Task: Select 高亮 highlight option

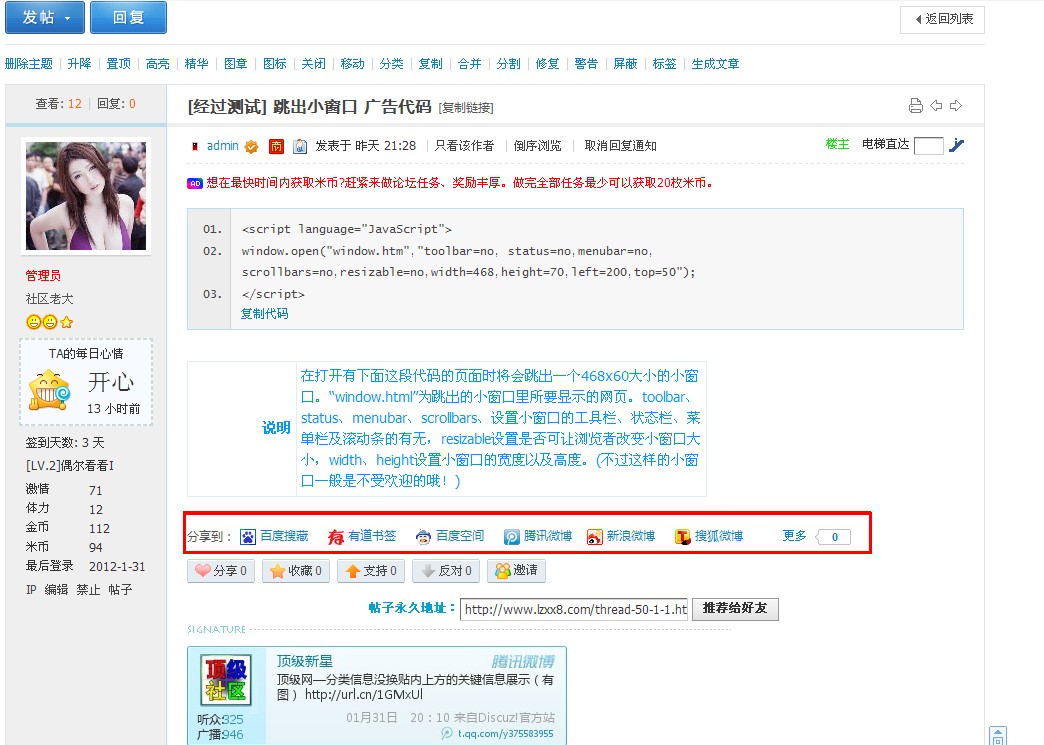Action: click(x=157, y=64)
